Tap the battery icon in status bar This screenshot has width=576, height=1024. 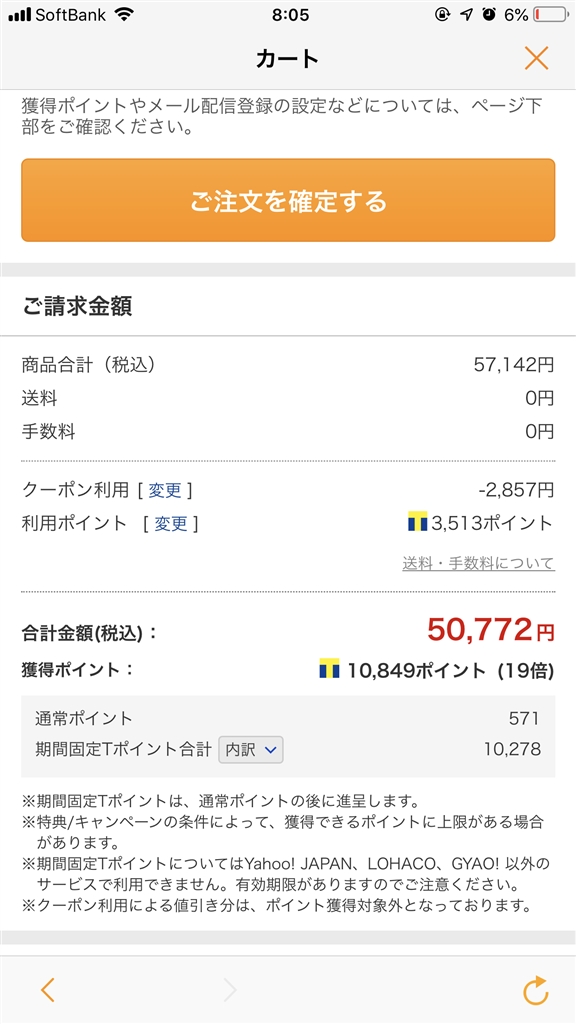click(x=551, y=14)
